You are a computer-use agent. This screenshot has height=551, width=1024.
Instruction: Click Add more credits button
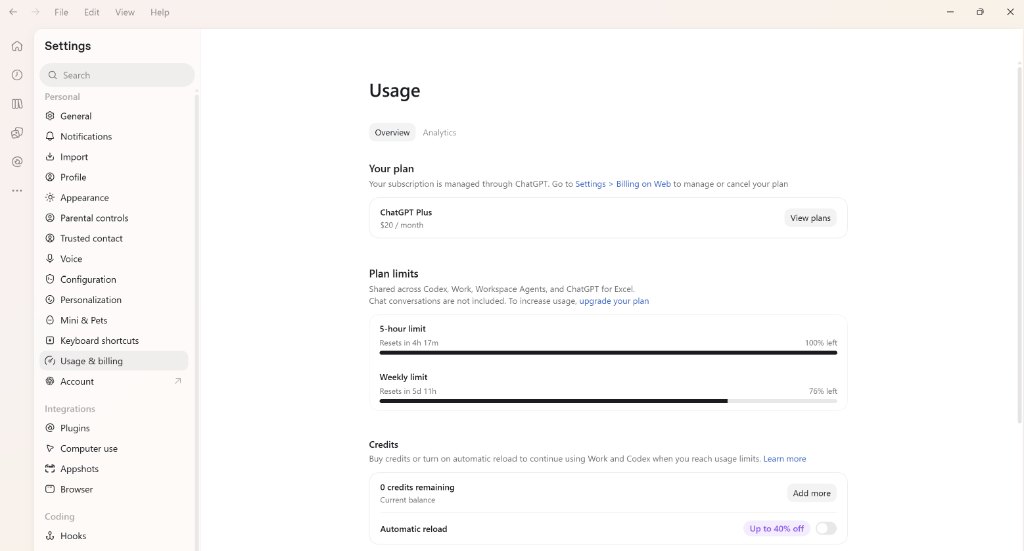(x=811, y=493)
